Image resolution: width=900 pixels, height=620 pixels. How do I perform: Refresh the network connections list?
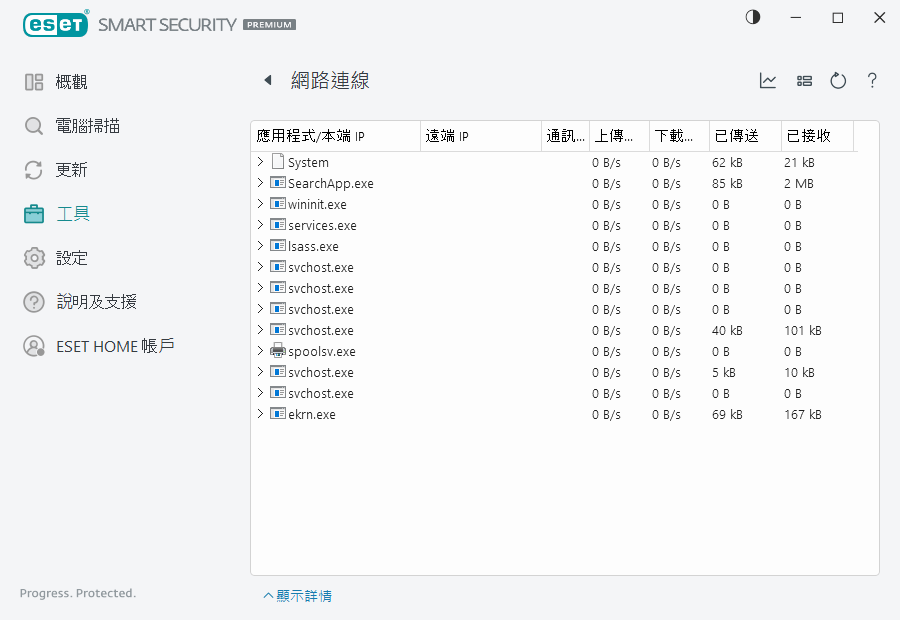click(x=838, y=81)
